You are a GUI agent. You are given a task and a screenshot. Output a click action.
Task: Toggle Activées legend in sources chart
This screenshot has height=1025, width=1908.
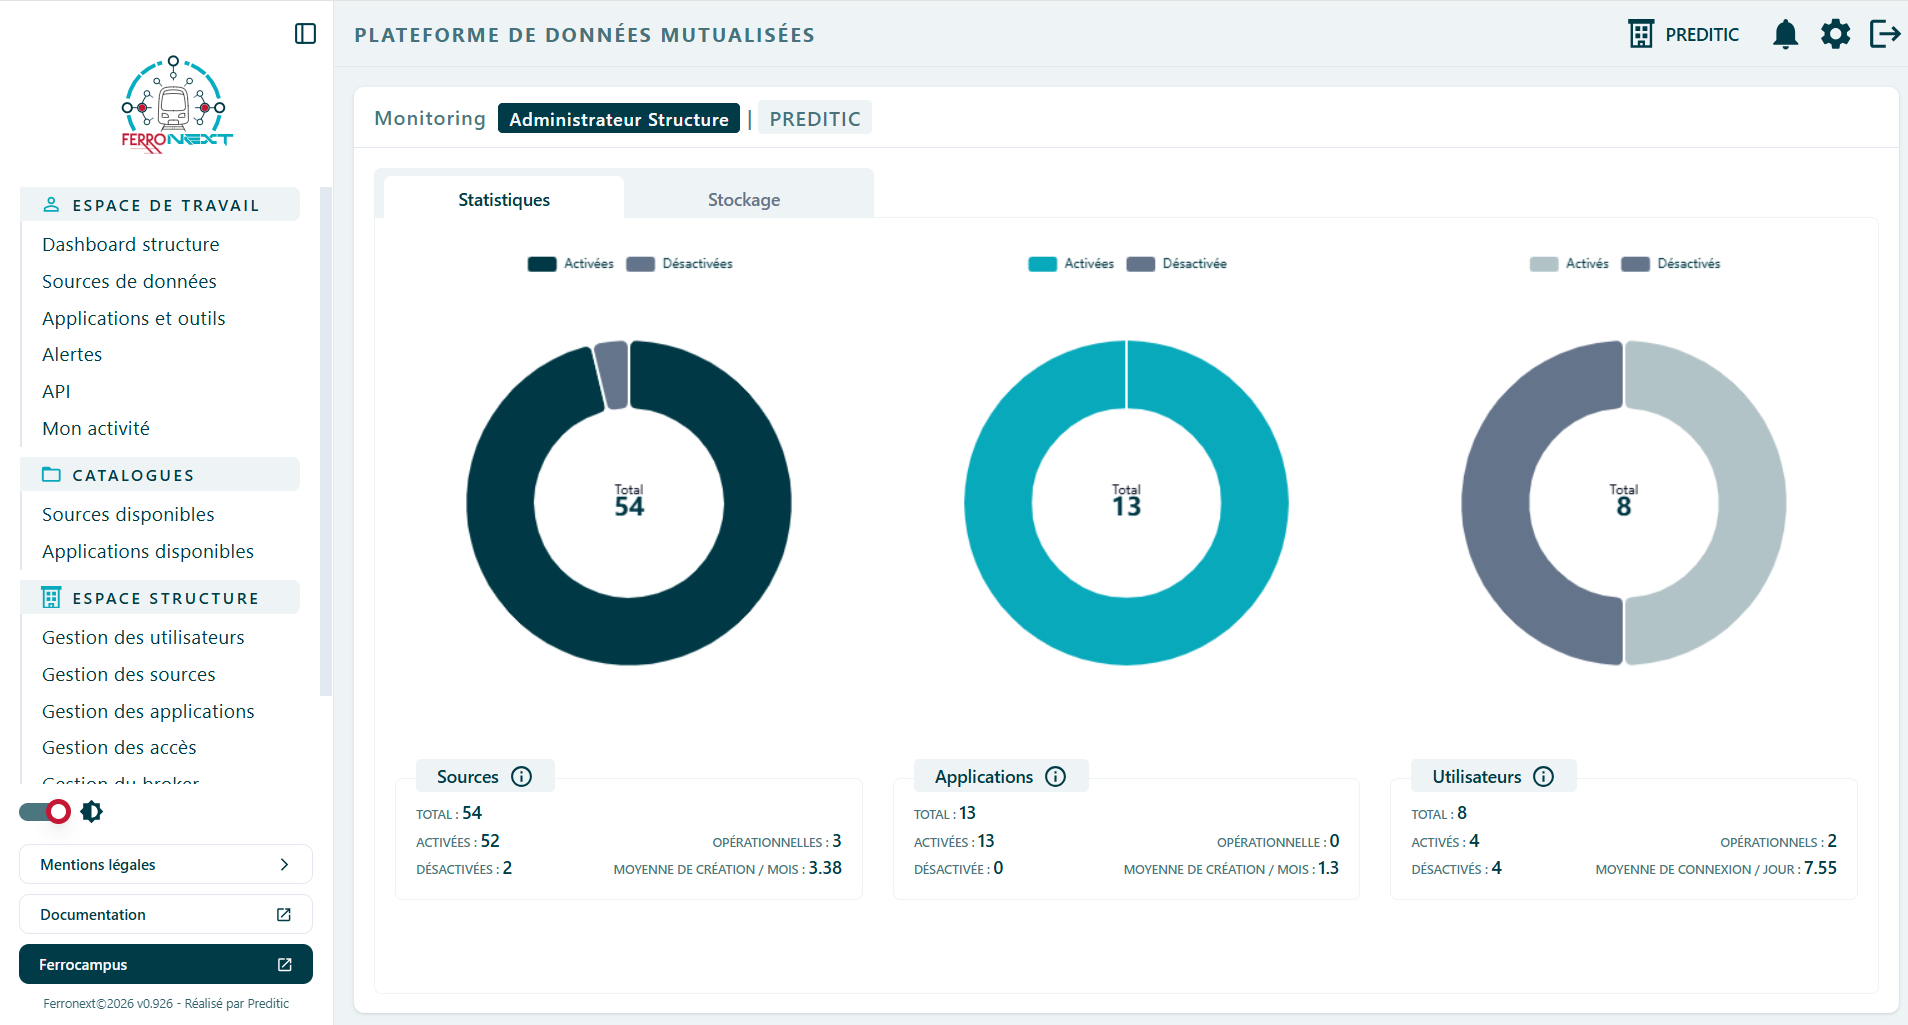point(570,264)
